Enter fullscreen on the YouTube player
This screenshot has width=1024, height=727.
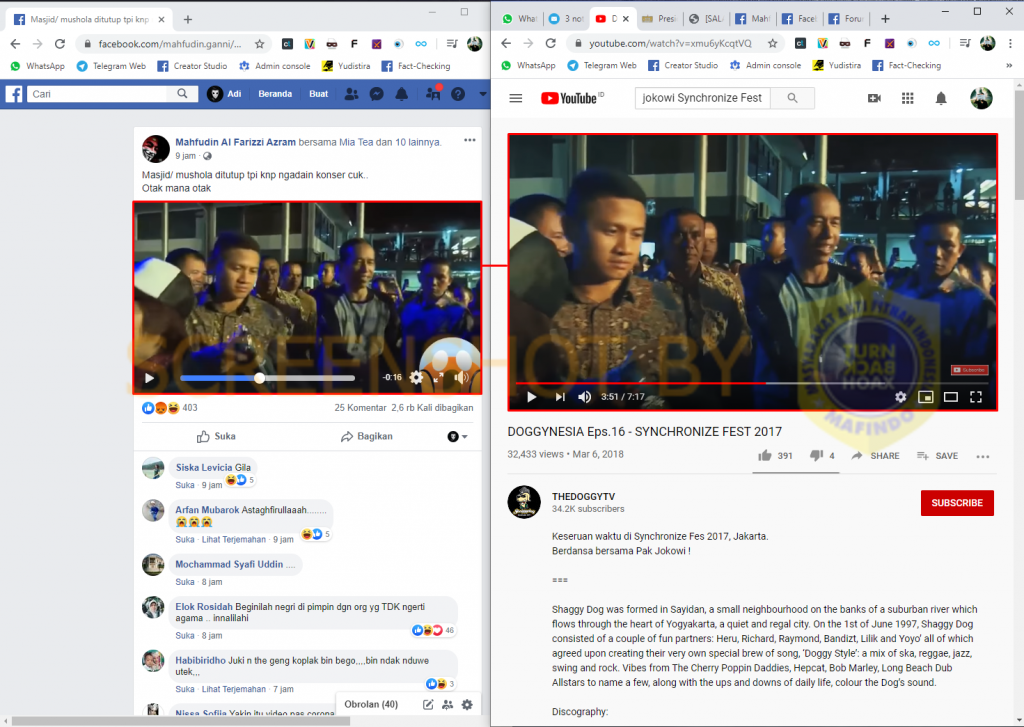click(976, 397)
